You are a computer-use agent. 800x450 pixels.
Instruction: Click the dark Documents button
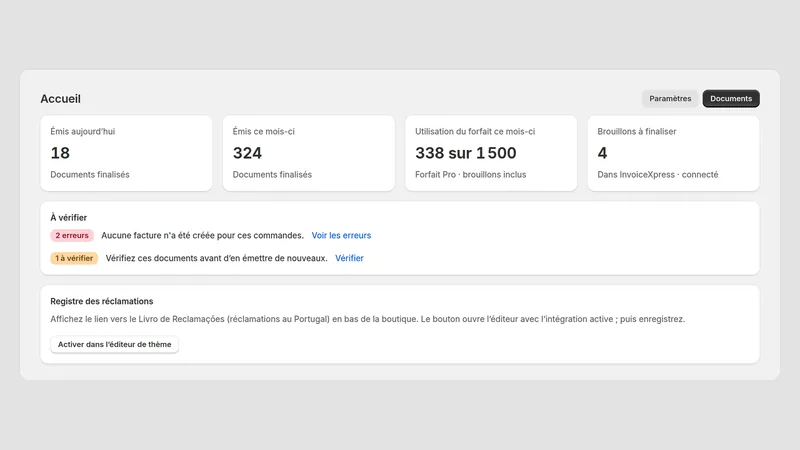pos(731,98)
